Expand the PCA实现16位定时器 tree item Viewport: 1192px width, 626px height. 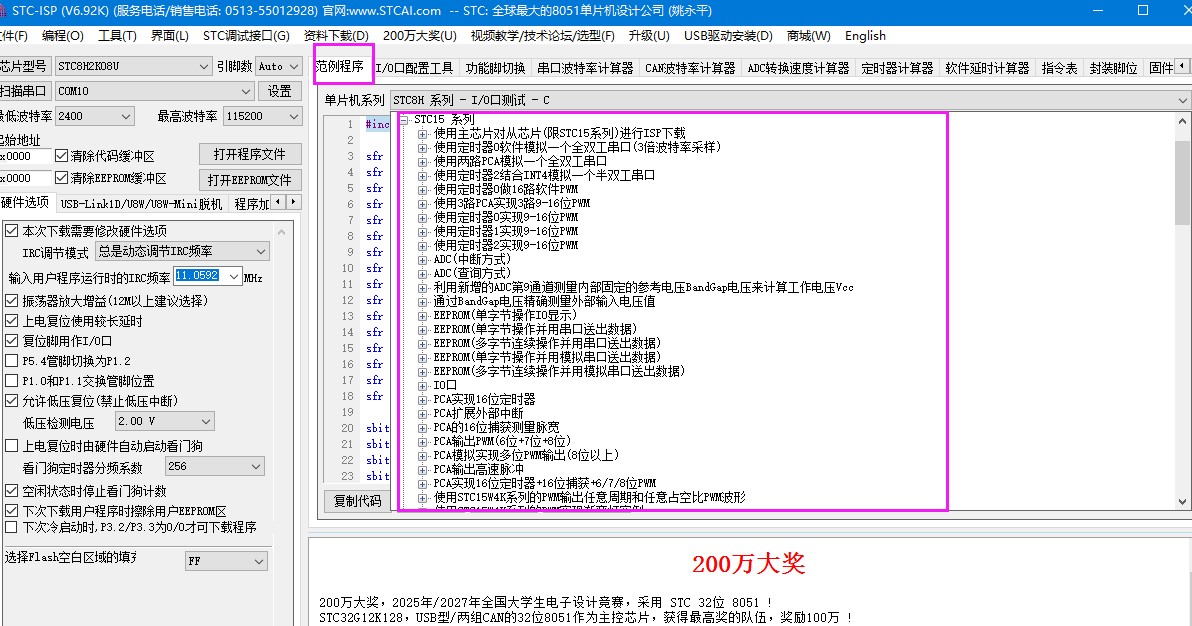pos(423,399)
